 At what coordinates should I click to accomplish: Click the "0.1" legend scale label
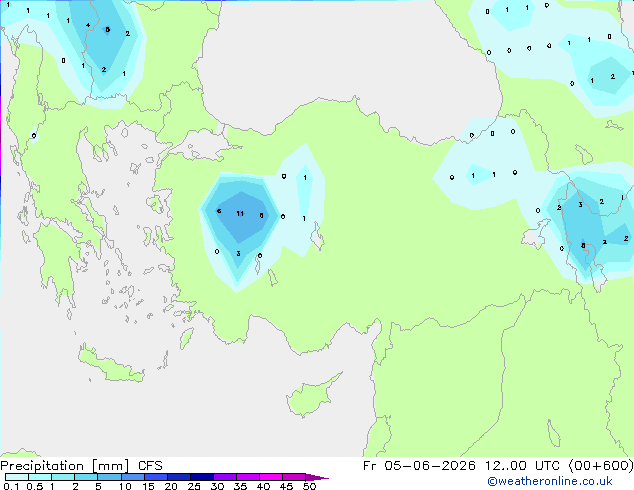(11, 486)
